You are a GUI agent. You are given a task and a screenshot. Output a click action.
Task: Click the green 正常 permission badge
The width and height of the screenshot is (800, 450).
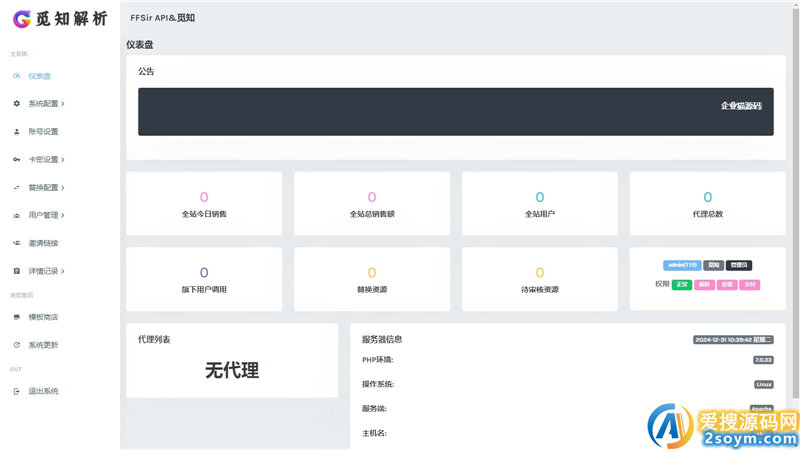click(x=681, y=285)
